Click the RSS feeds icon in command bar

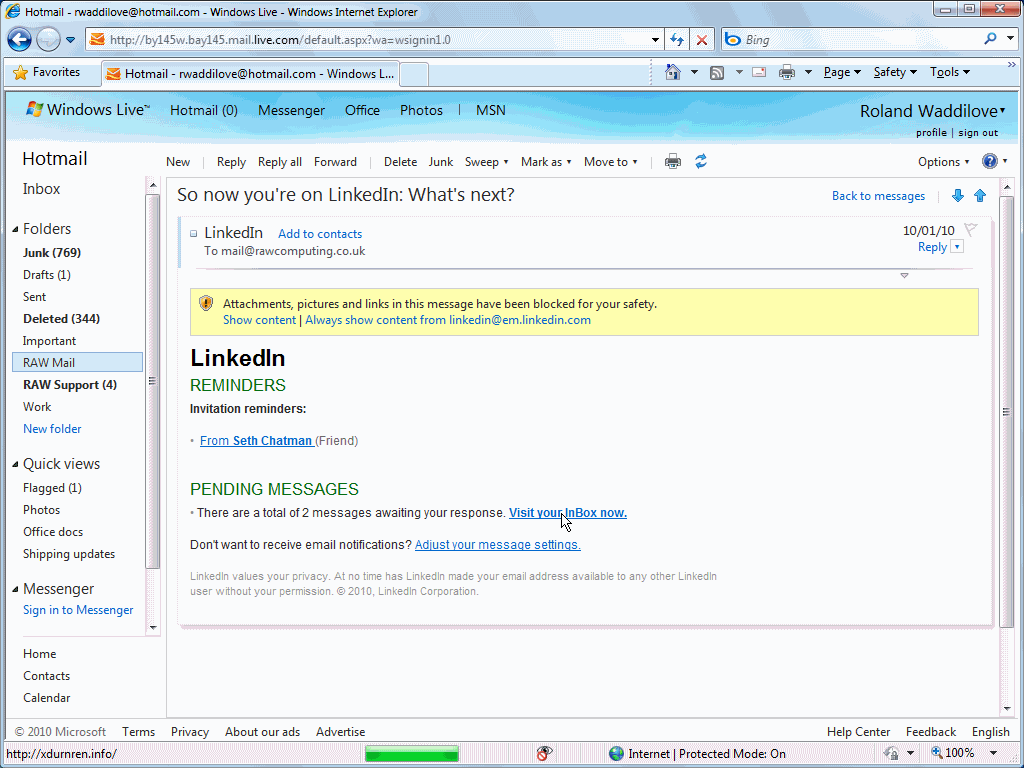tap(717, 72)
